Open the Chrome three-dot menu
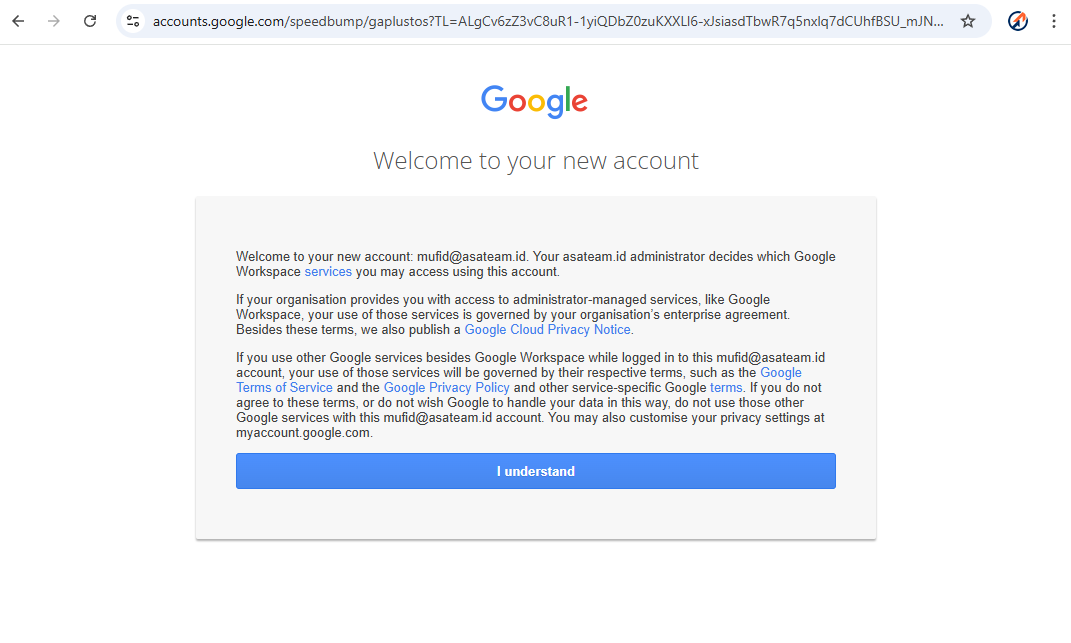This screenshot has width=1071, height=643. [1054, 21]
